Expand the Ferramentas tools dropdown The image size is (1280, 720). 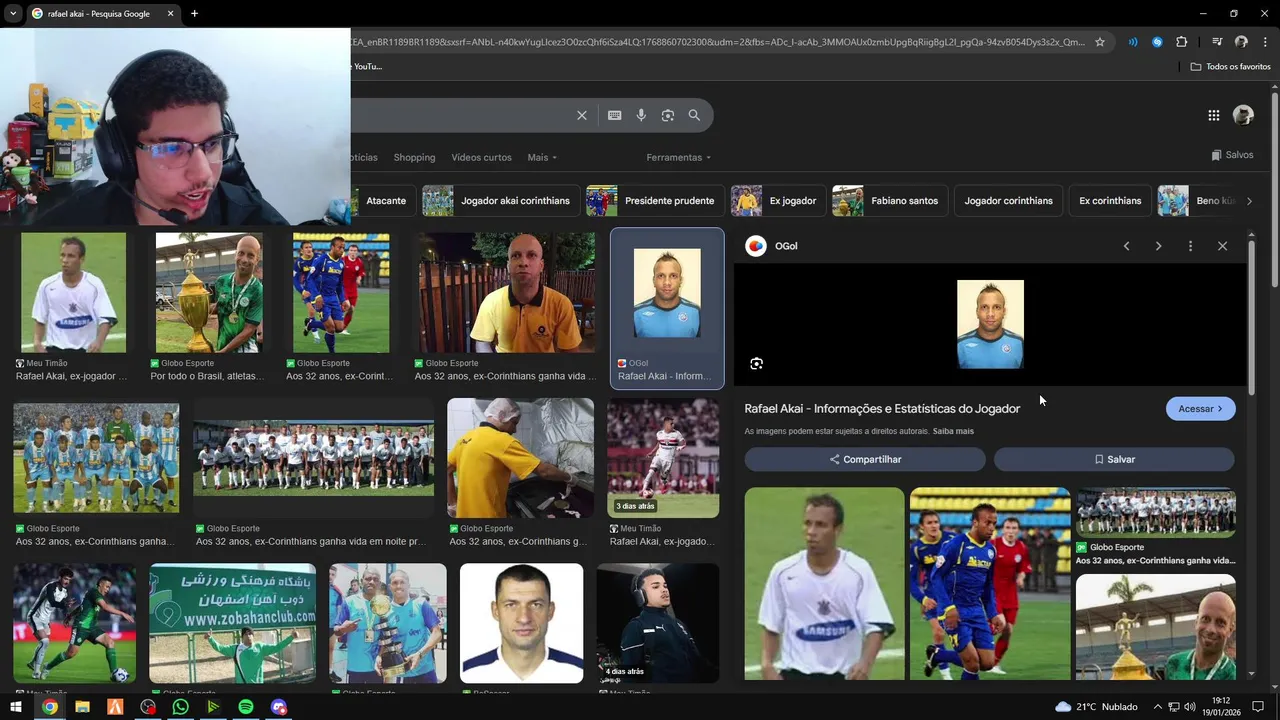678,157
